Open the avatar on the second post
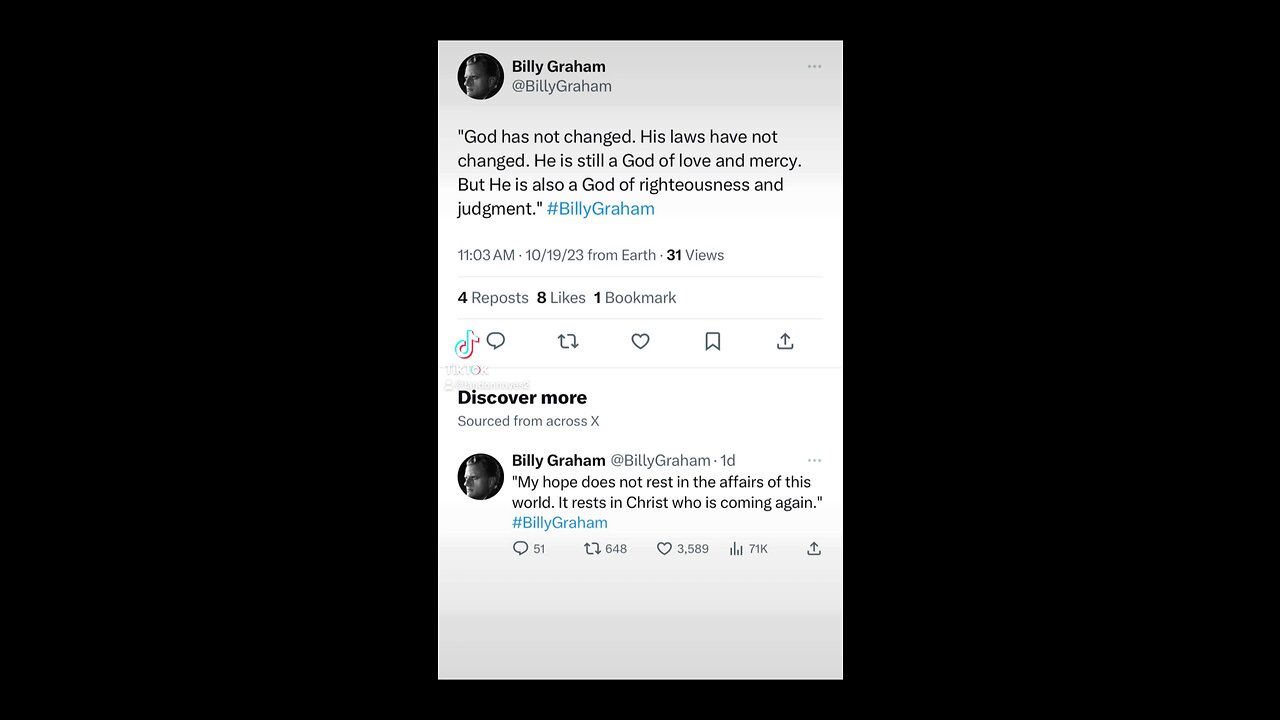 480,476
